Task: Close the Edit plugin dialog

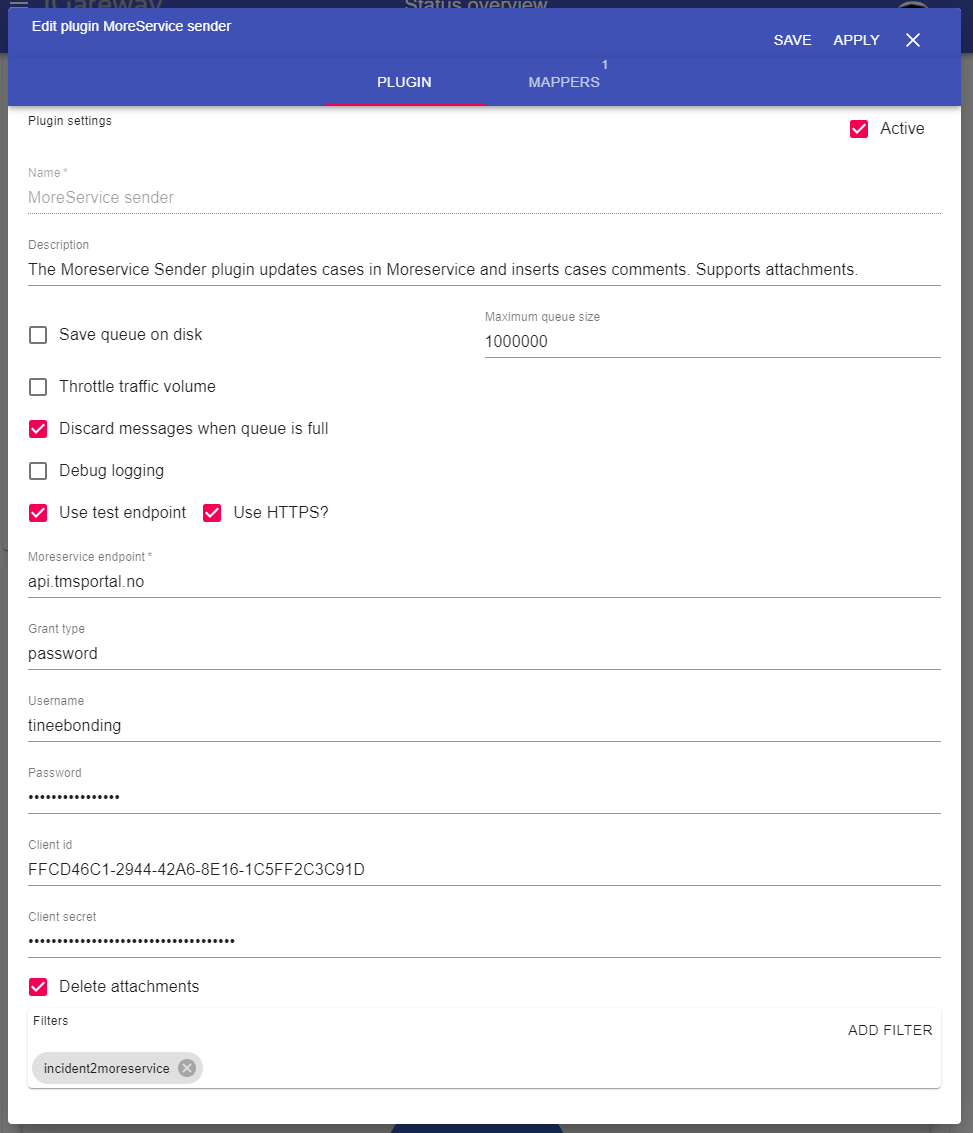Action: [912, 40]
